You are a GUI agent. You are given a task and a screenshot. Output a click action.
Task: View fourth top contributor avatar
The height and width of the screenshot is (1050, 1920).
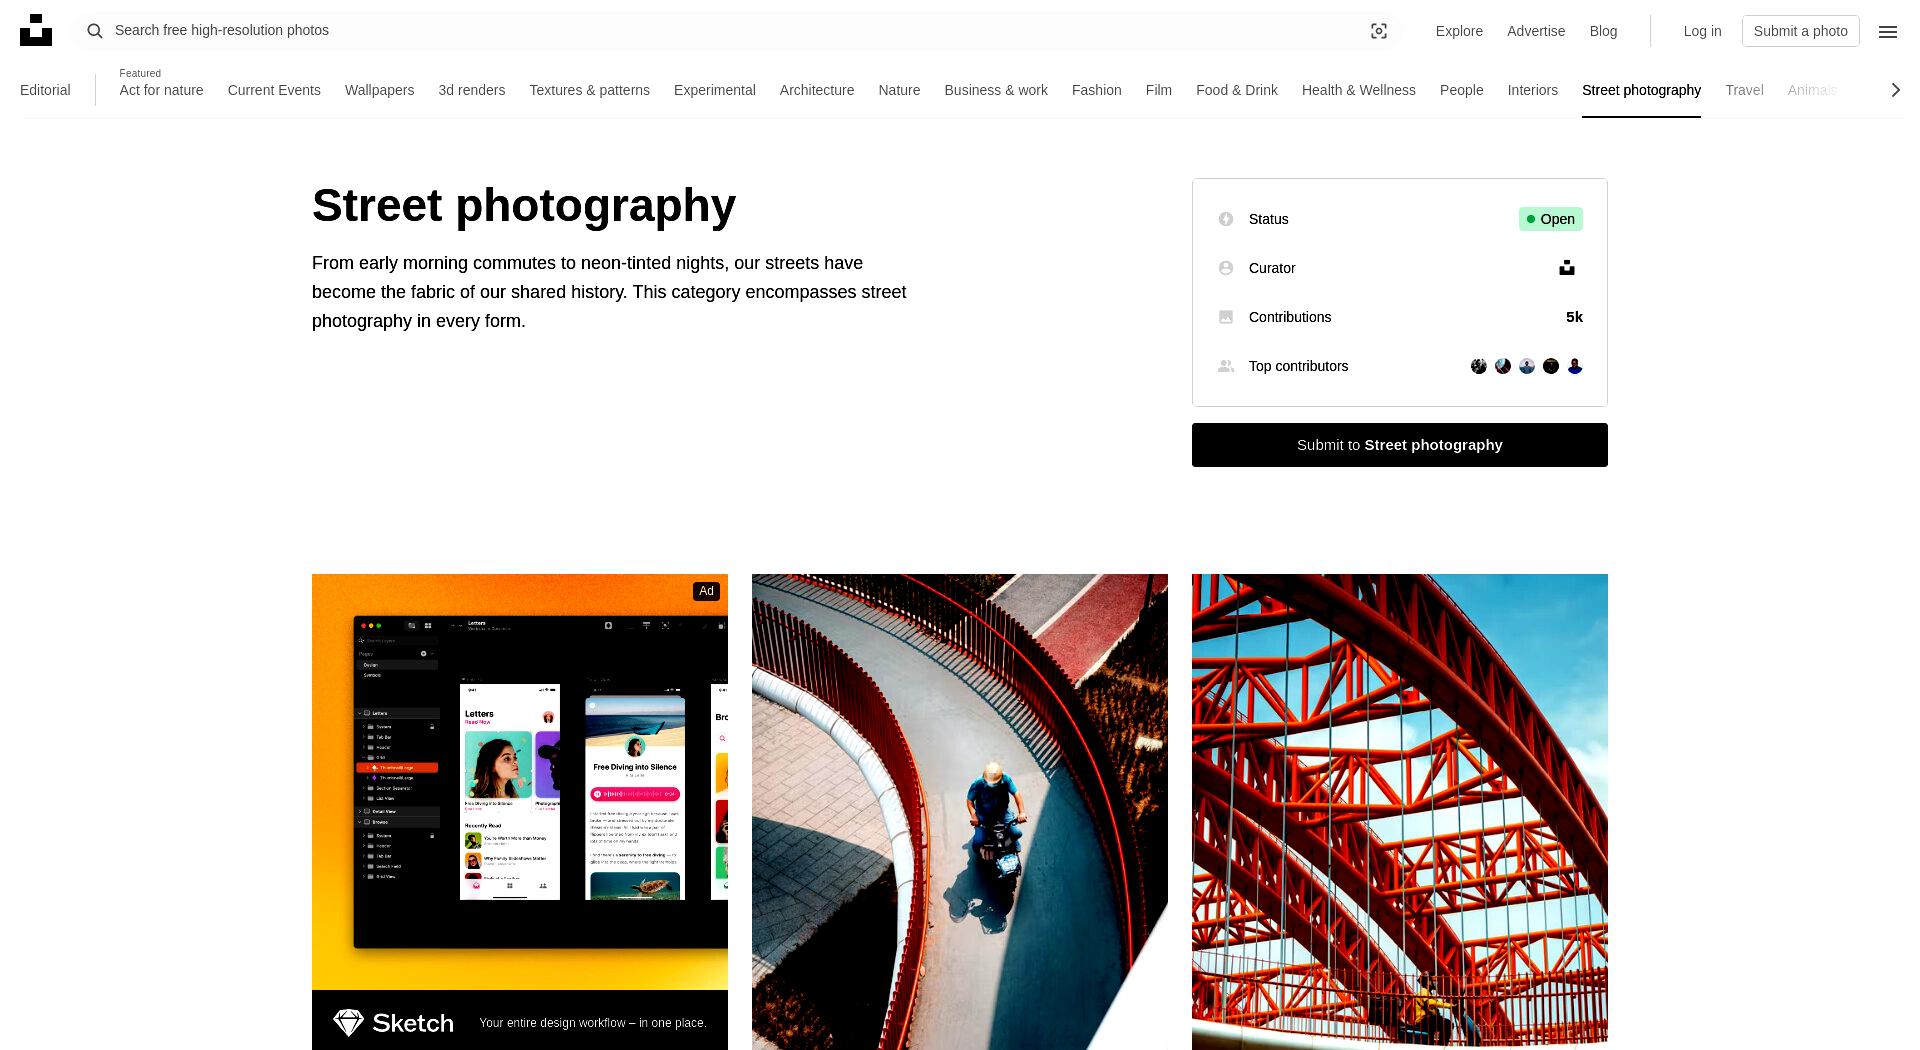pyautogui.click(x=1551, y=366)
